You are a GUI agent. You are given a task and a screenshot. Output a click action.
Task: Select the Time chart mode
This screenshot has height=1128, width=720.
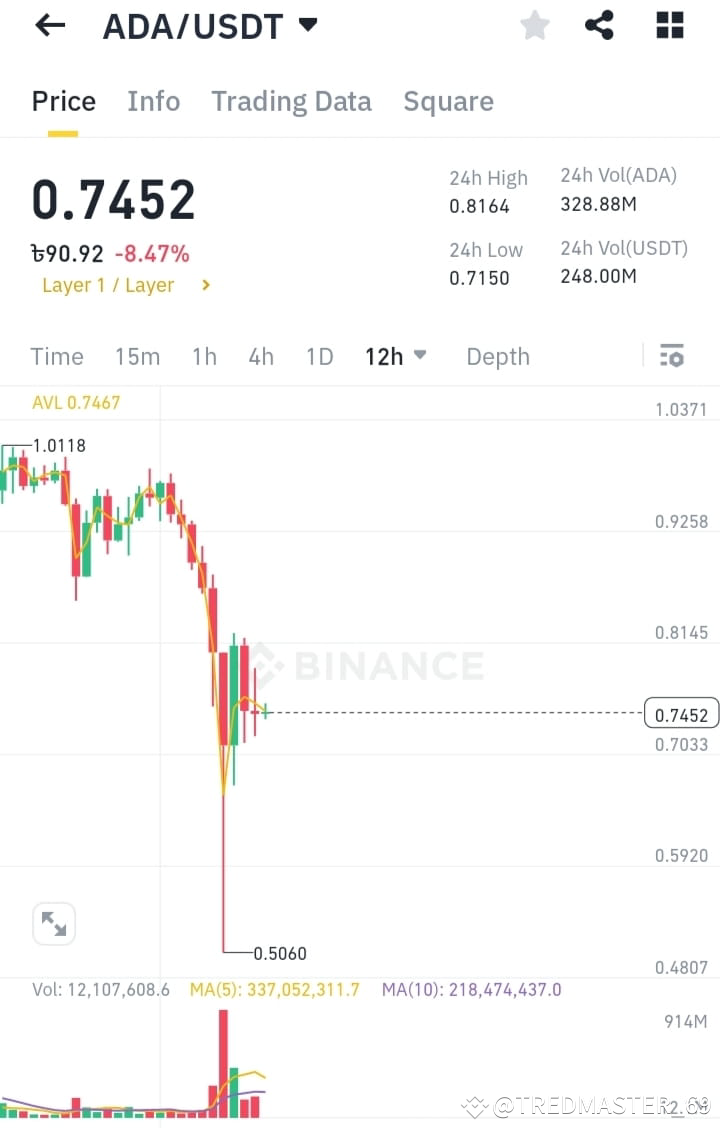[x=57, y=356]
